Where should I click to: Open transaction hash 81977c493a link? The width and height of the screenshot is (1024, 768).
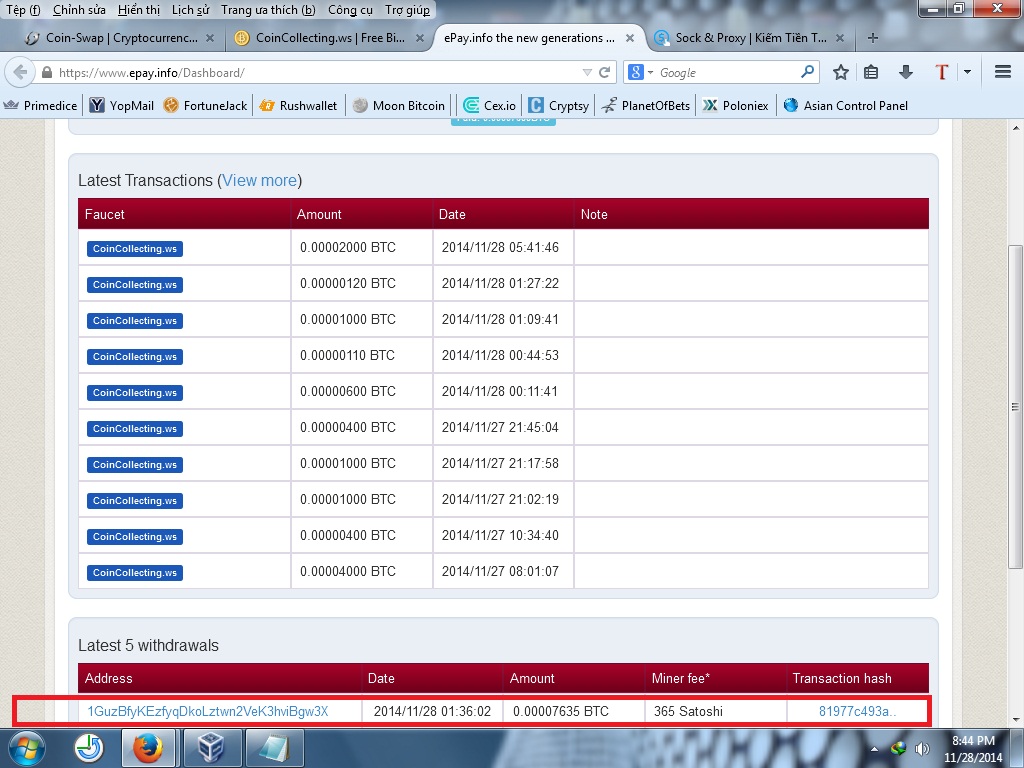coord(857,711)
